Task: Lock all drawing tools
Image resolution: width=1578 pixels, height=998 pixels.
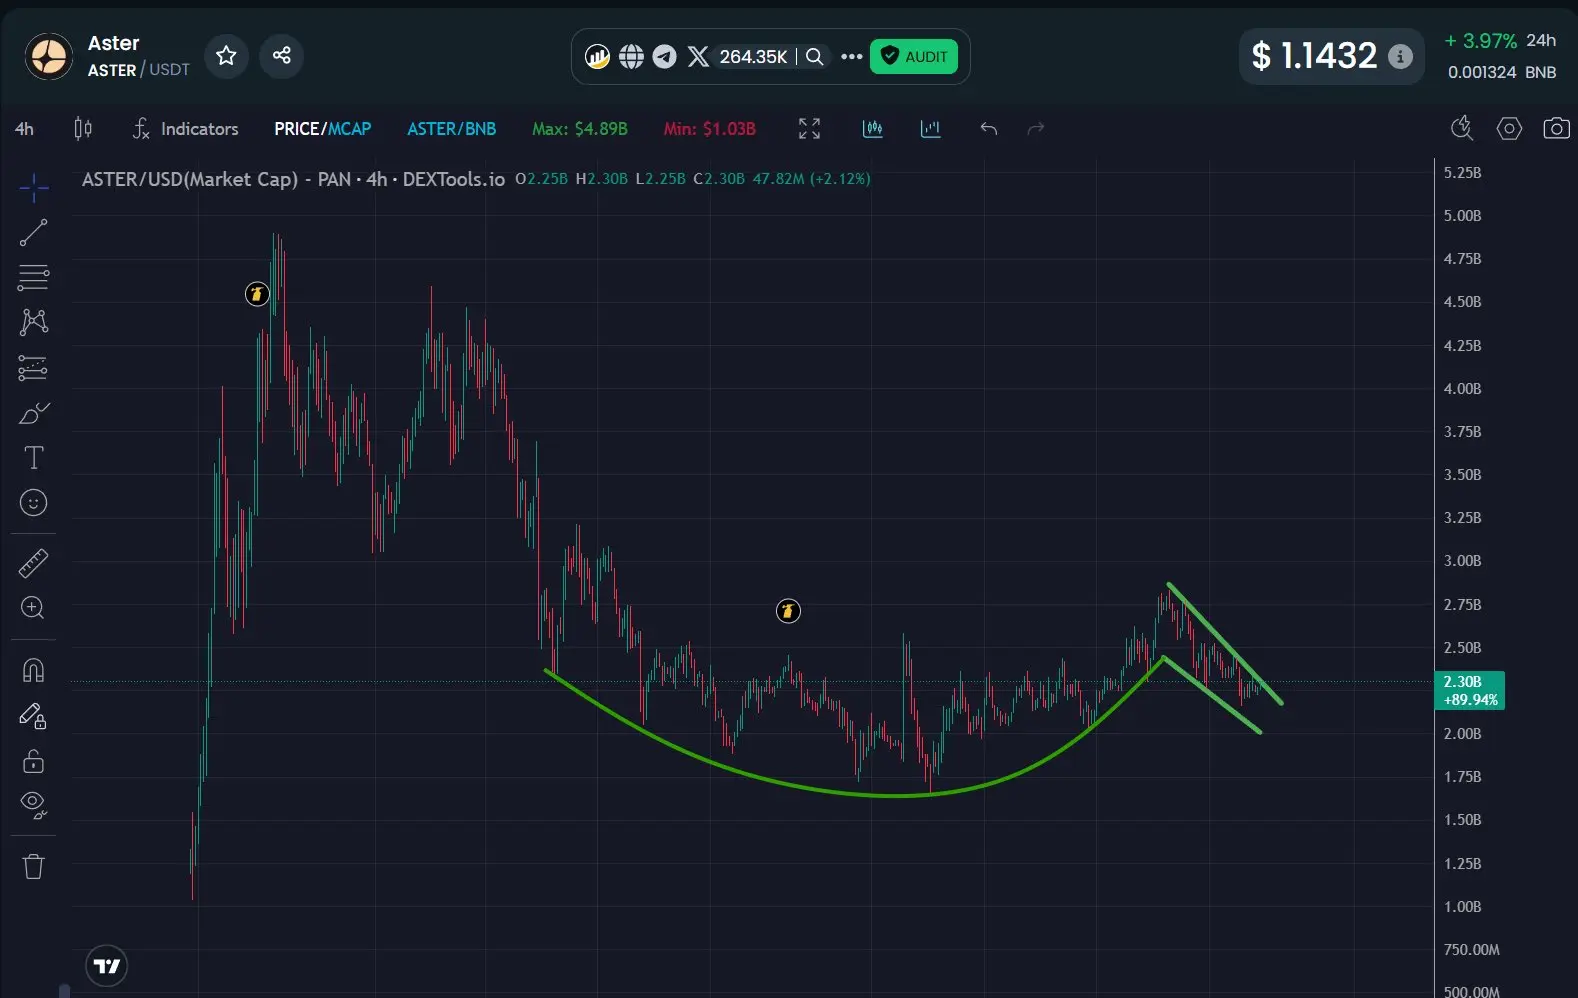Action: pos(33,761)
